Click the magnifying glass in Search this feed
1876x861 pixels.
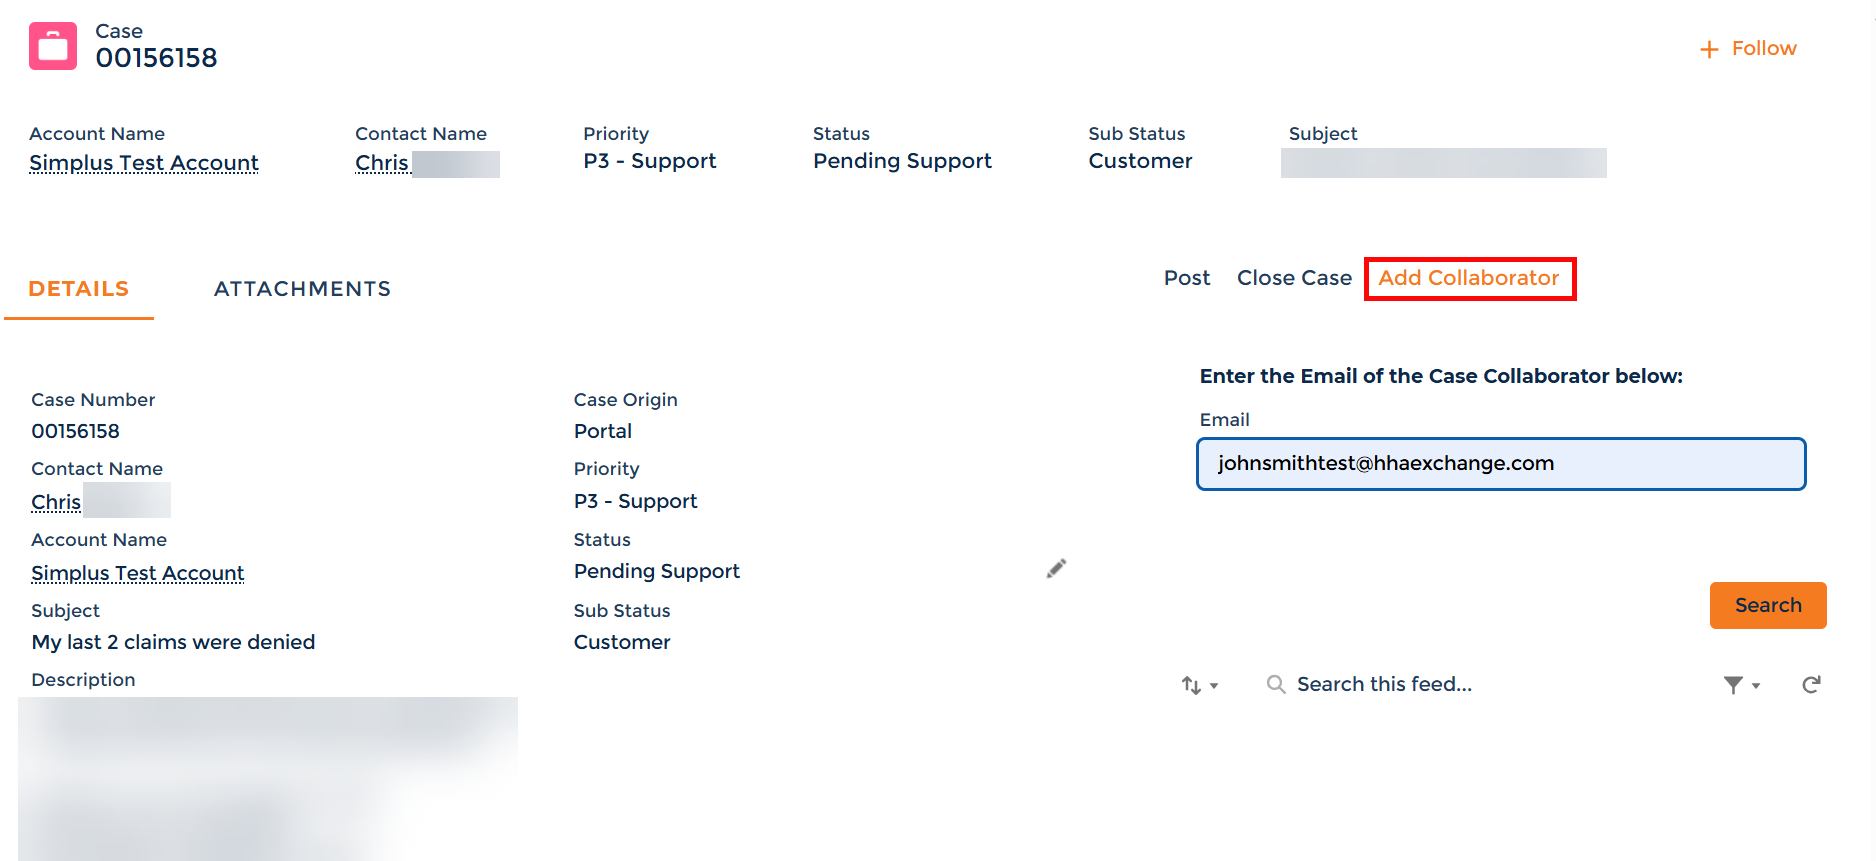[x=1276, y=684]
